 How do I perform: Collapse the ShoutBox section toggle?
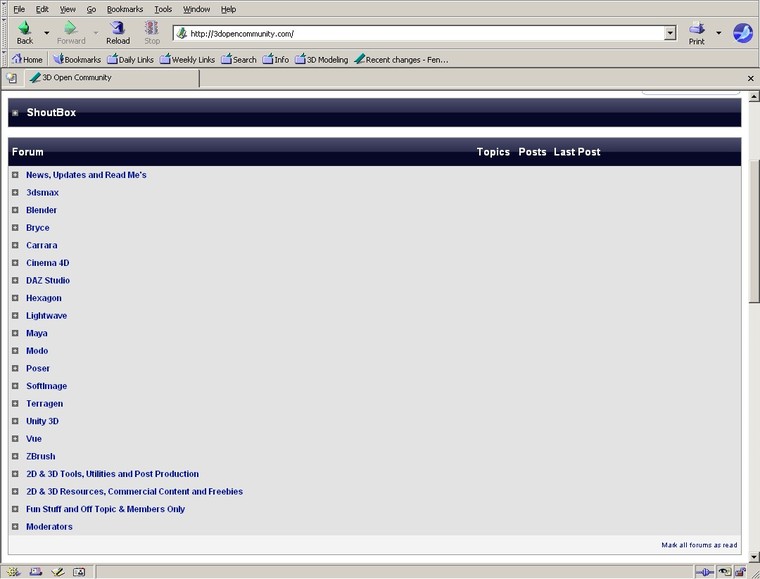pos(15,113)
